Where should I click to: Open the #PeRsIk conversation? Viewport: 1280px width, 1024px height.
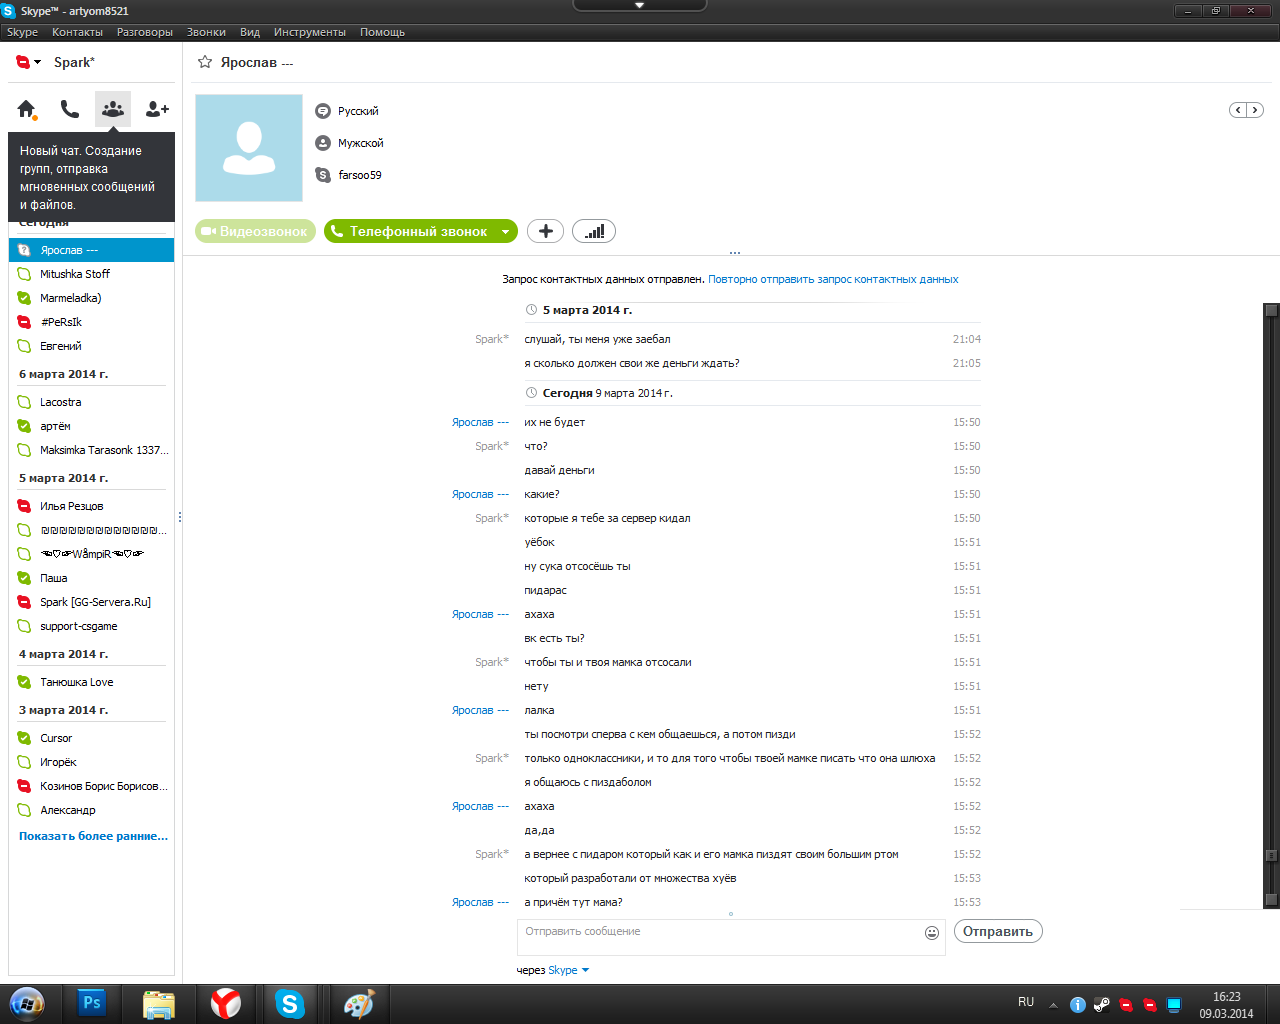[91, 322]
